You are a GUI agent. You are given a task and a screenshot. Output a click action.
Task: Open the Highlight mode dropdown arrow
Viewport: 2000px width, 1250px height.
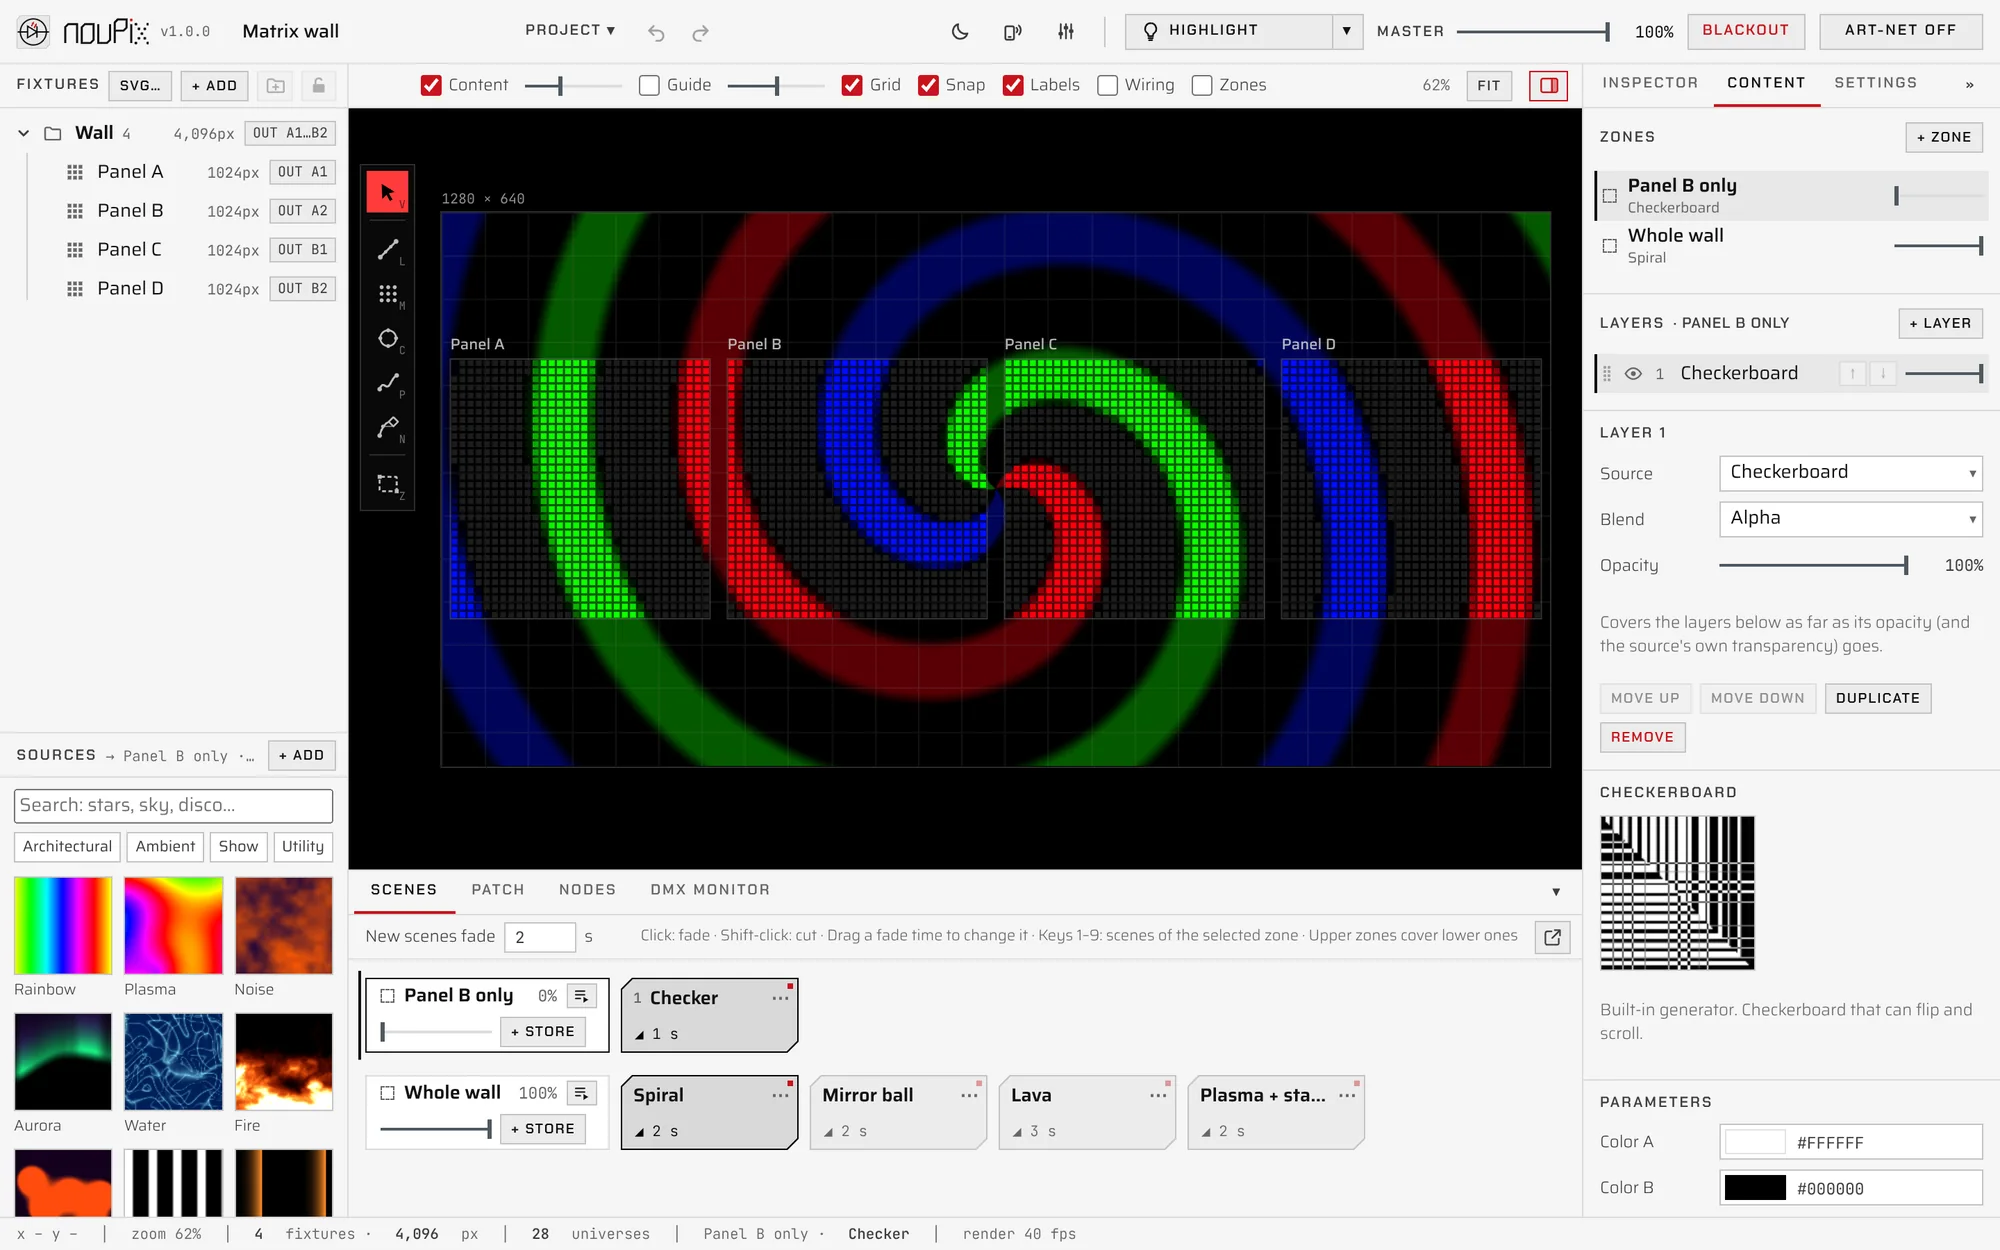coord(1347,31)
